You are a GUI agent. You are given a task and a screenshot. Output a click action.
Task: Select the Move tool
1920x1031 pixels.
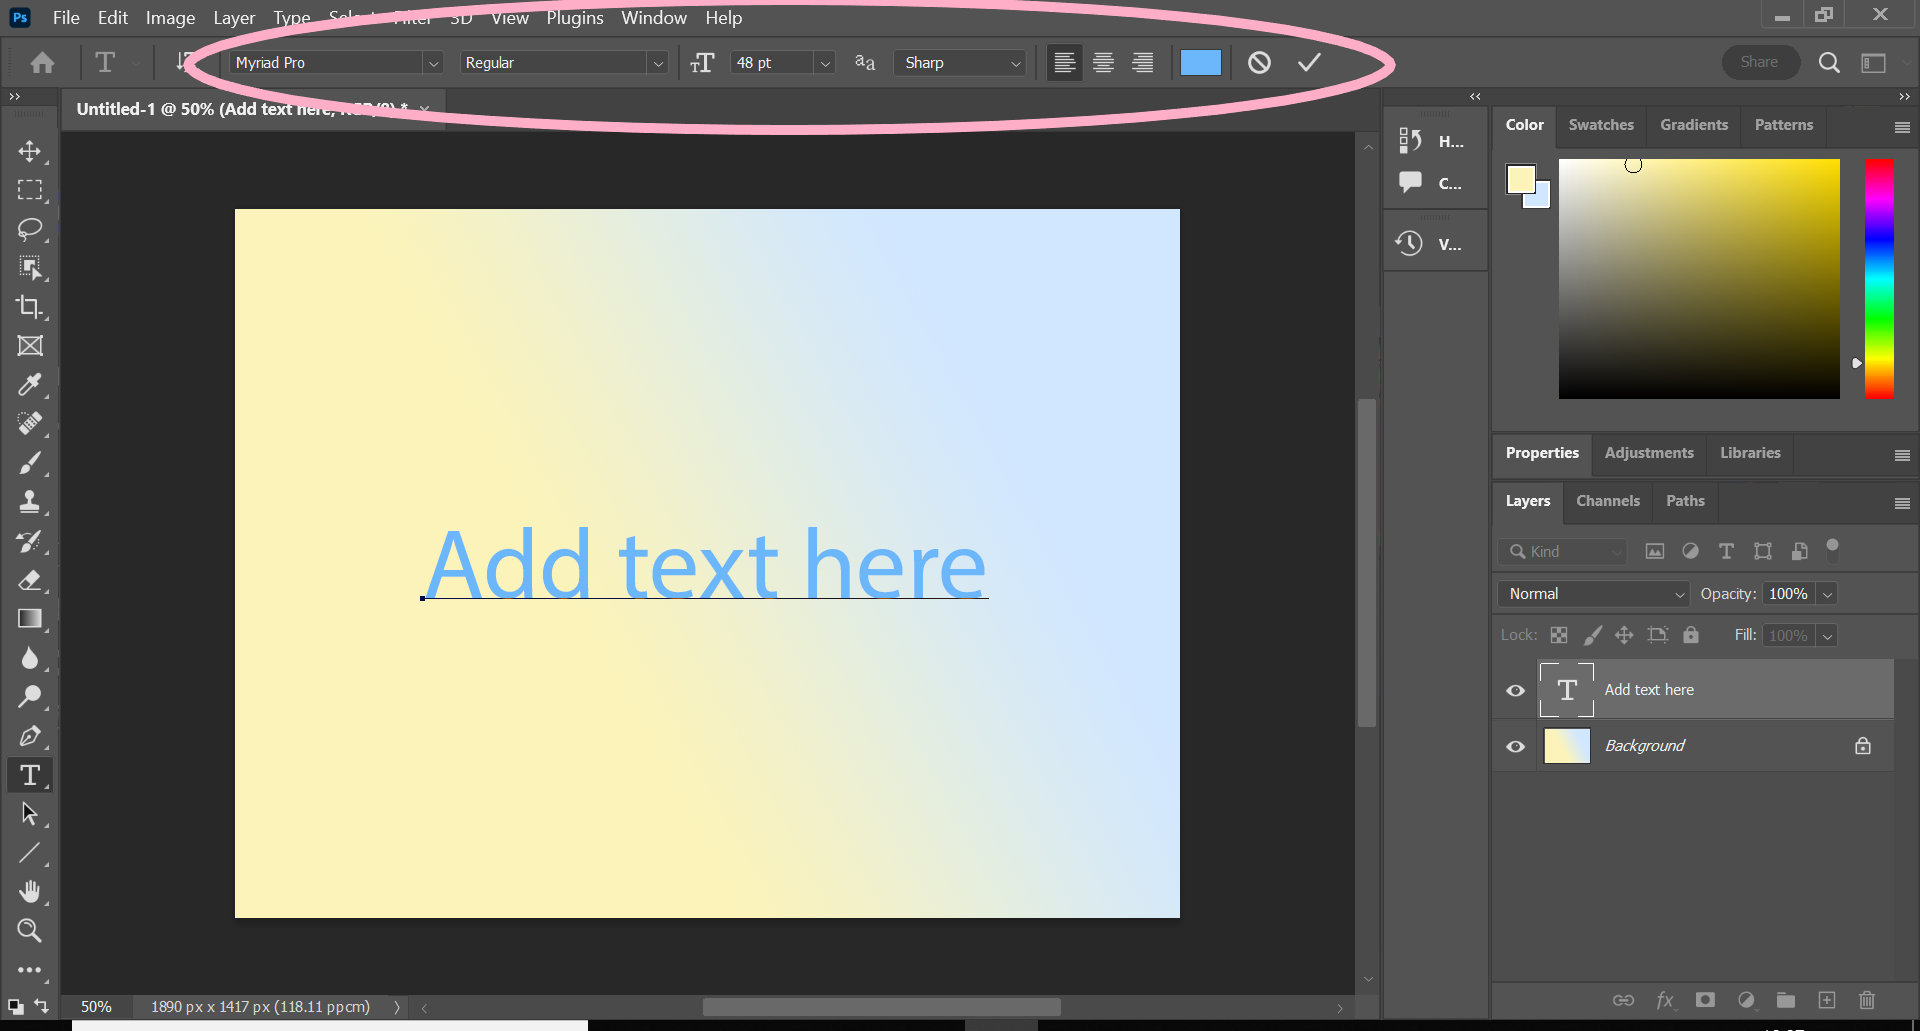(x=30, y=151)
